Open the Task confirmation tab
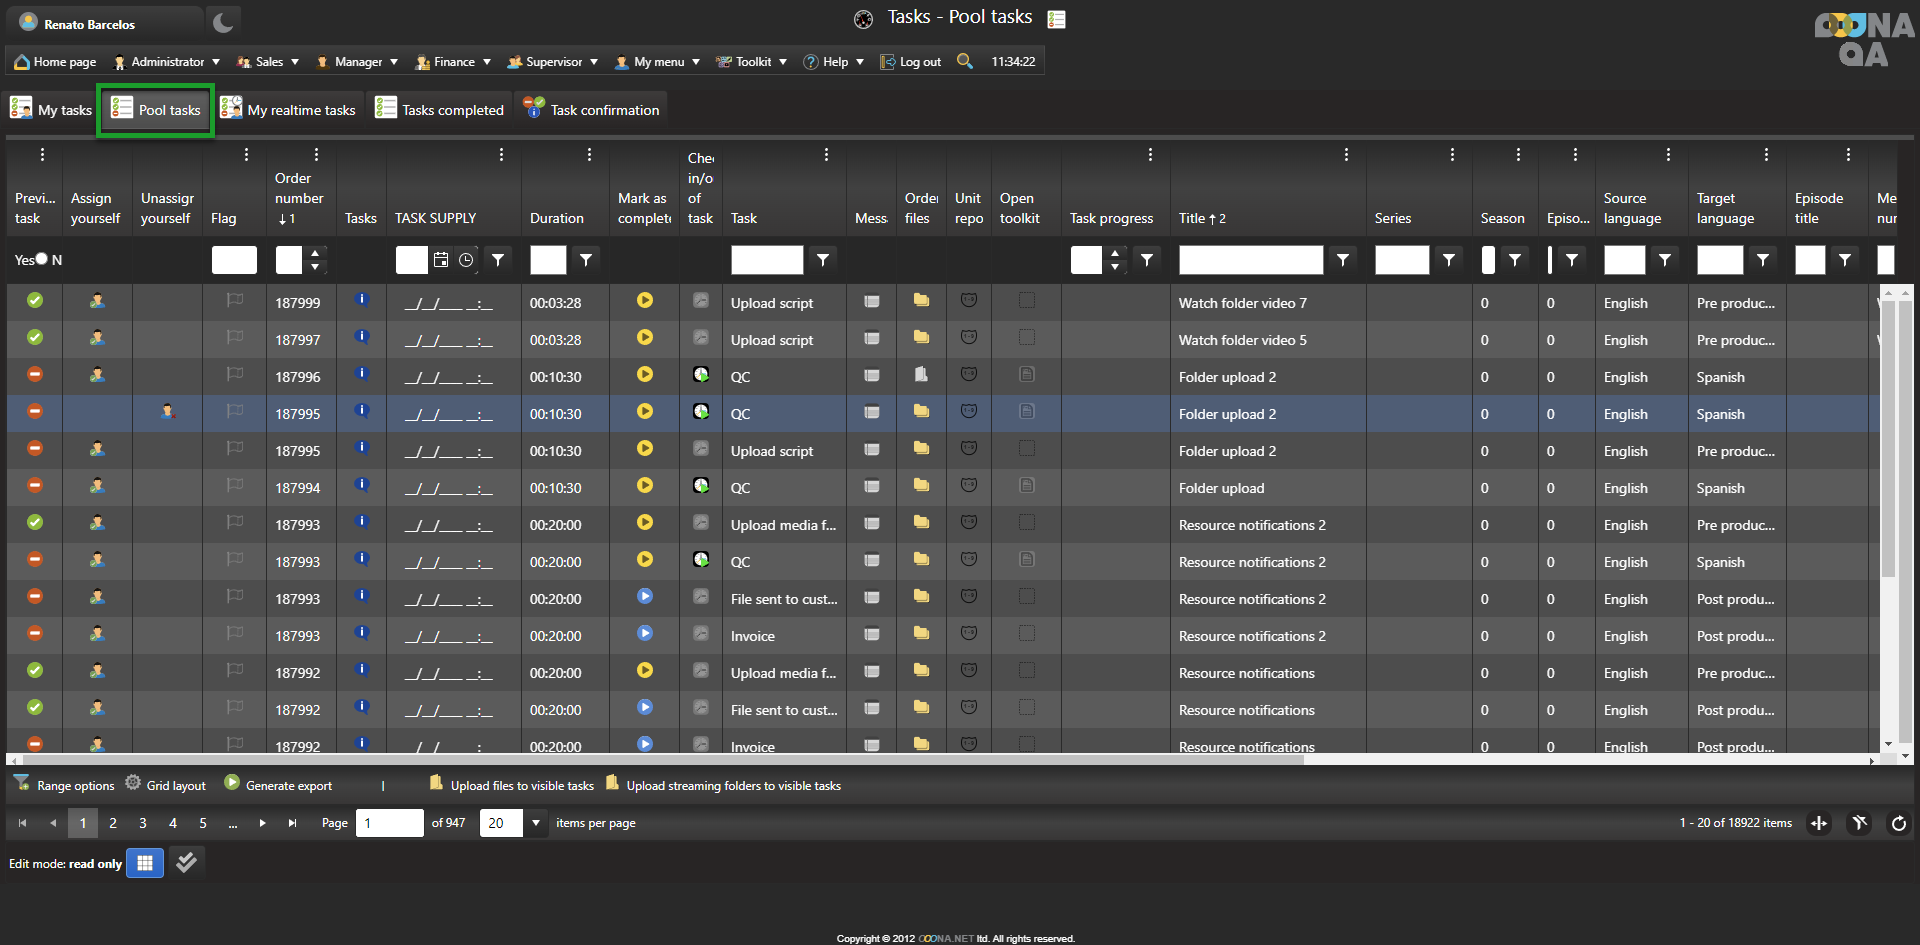The height and width of the screenshot is (945, 1920). [x=592, y=110]
